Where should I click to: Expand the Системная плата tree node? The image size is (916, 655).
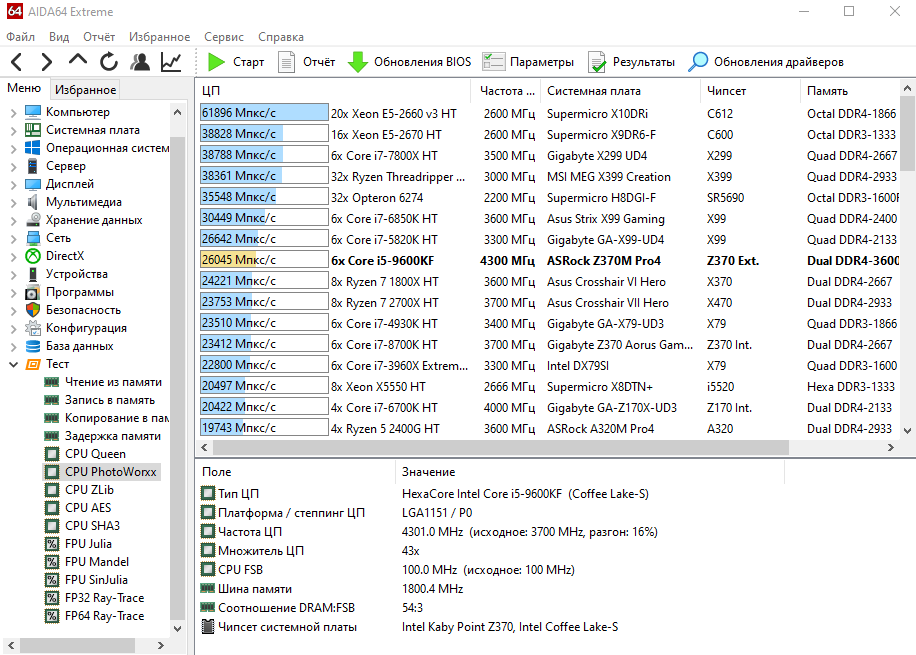click(x=12, y=130)
